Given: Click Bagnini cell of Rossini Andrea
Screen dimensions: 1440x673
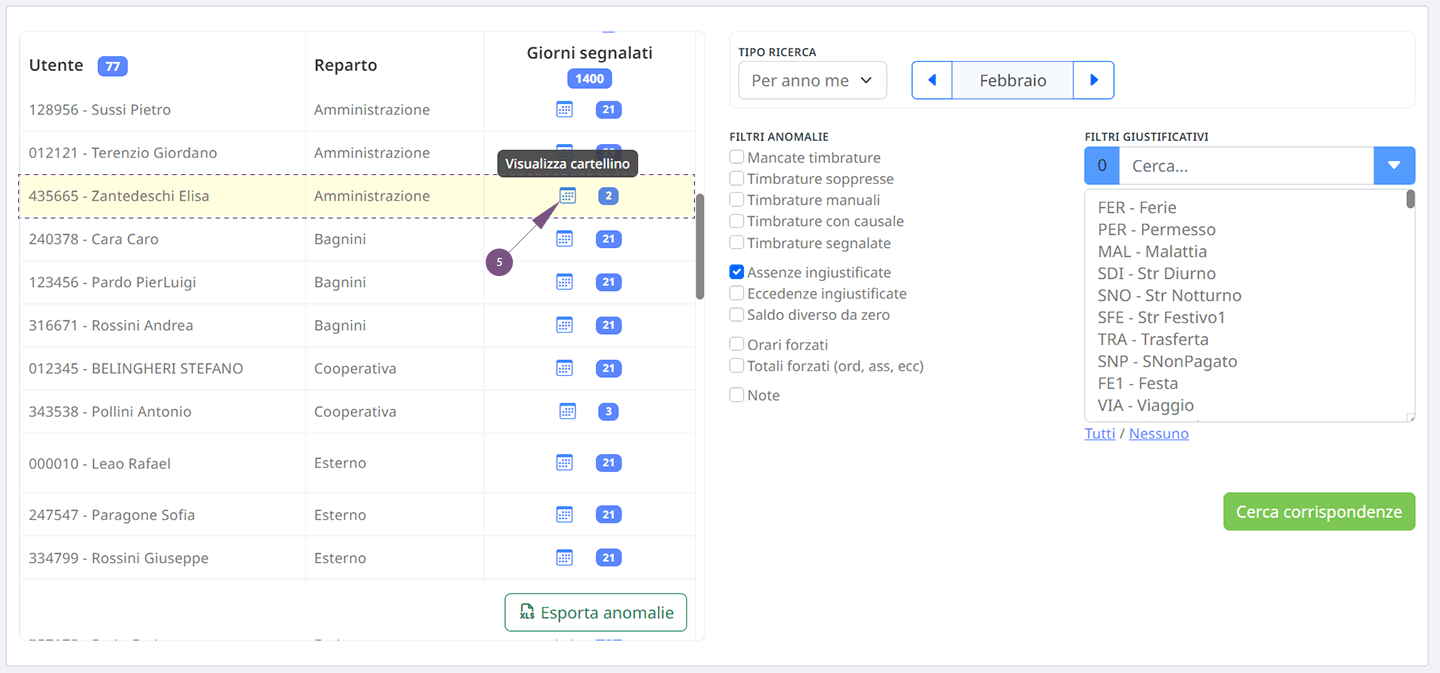Looking at the screenshot, I should (x=340, y=325).
